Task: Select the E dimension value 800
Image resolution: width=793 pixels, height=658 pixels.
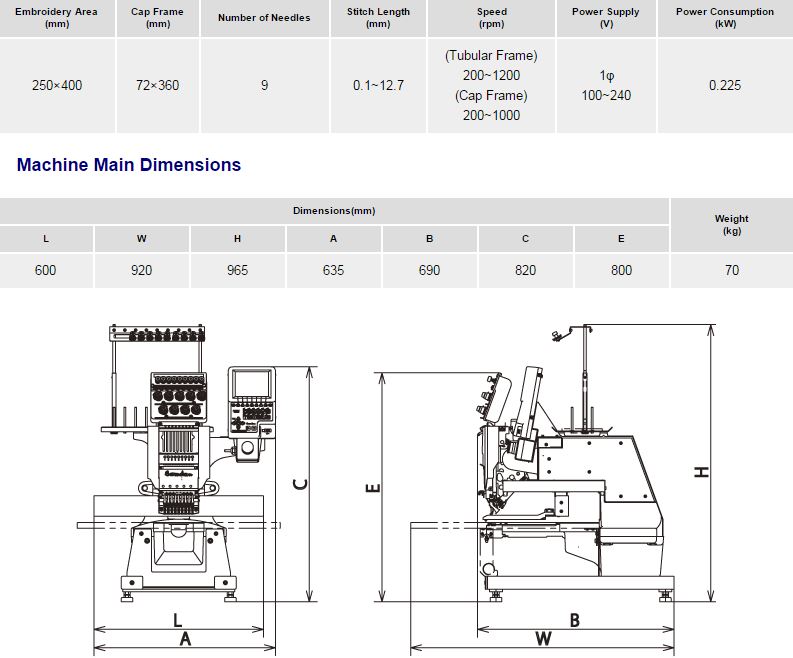Action: [x=621, y=270]
